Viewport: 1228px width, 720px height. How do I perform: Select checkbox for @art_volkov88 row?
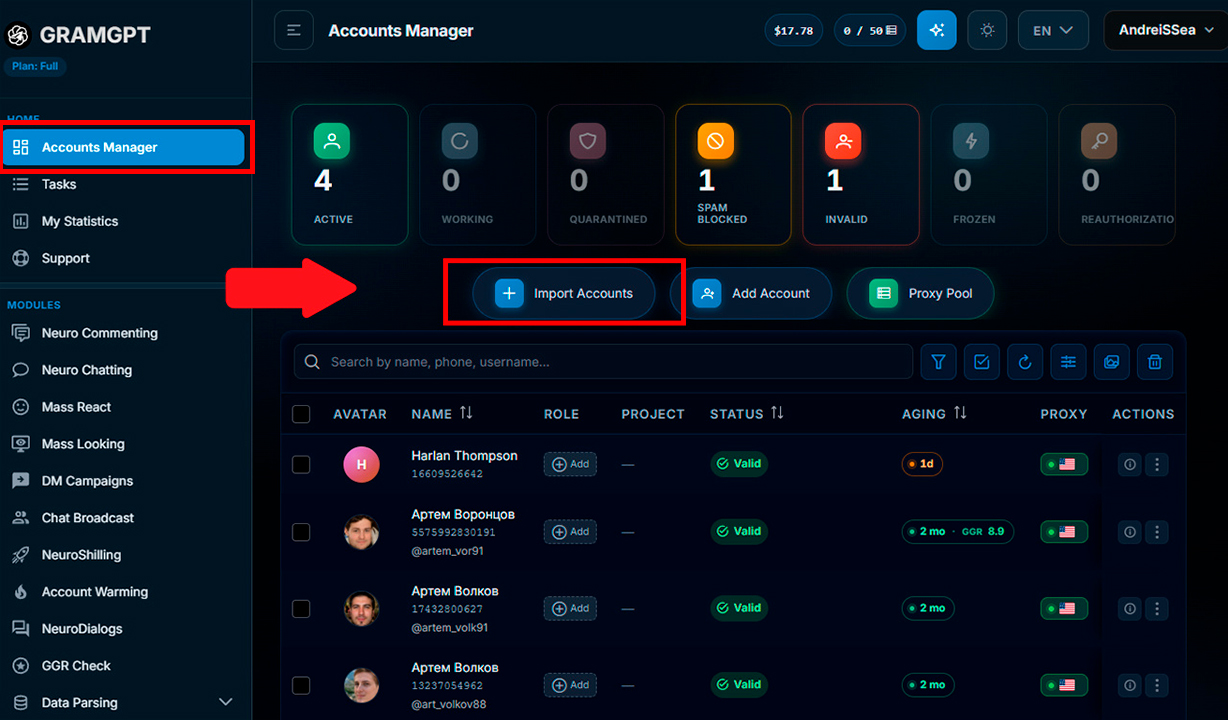[301, 685]
